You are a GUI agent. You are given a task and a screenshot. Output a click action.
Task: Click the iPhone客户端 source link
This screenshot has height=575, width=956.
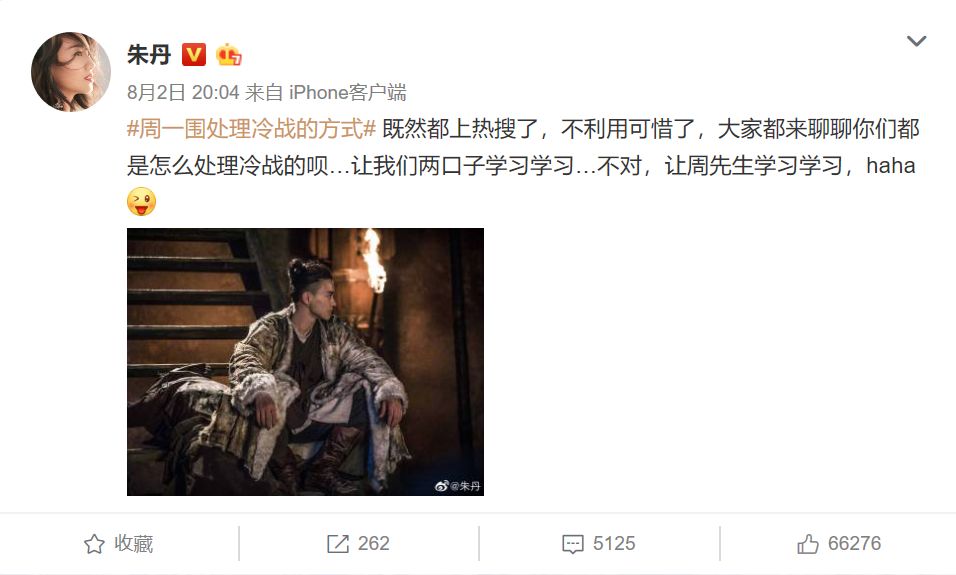(x=348, y=93)
